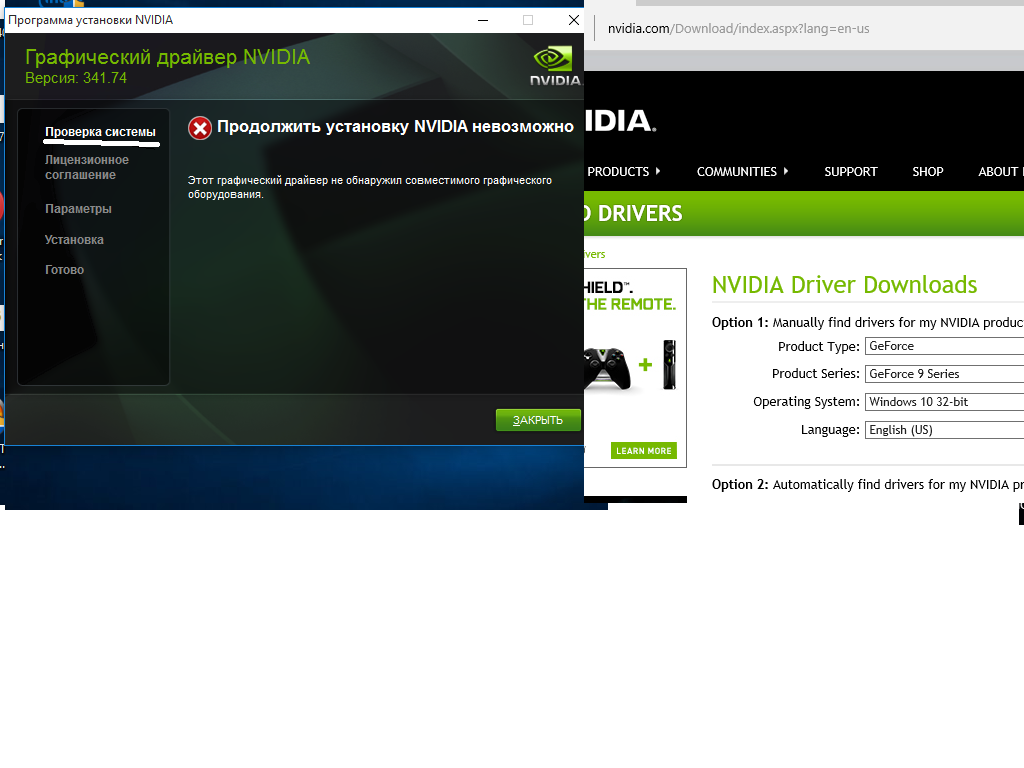Image resolution: width=1024 pixels, height=768 pixels.
Task: Open the ABOUT menu on the NVIDIA website
Action: click(x=1000, y=172)
